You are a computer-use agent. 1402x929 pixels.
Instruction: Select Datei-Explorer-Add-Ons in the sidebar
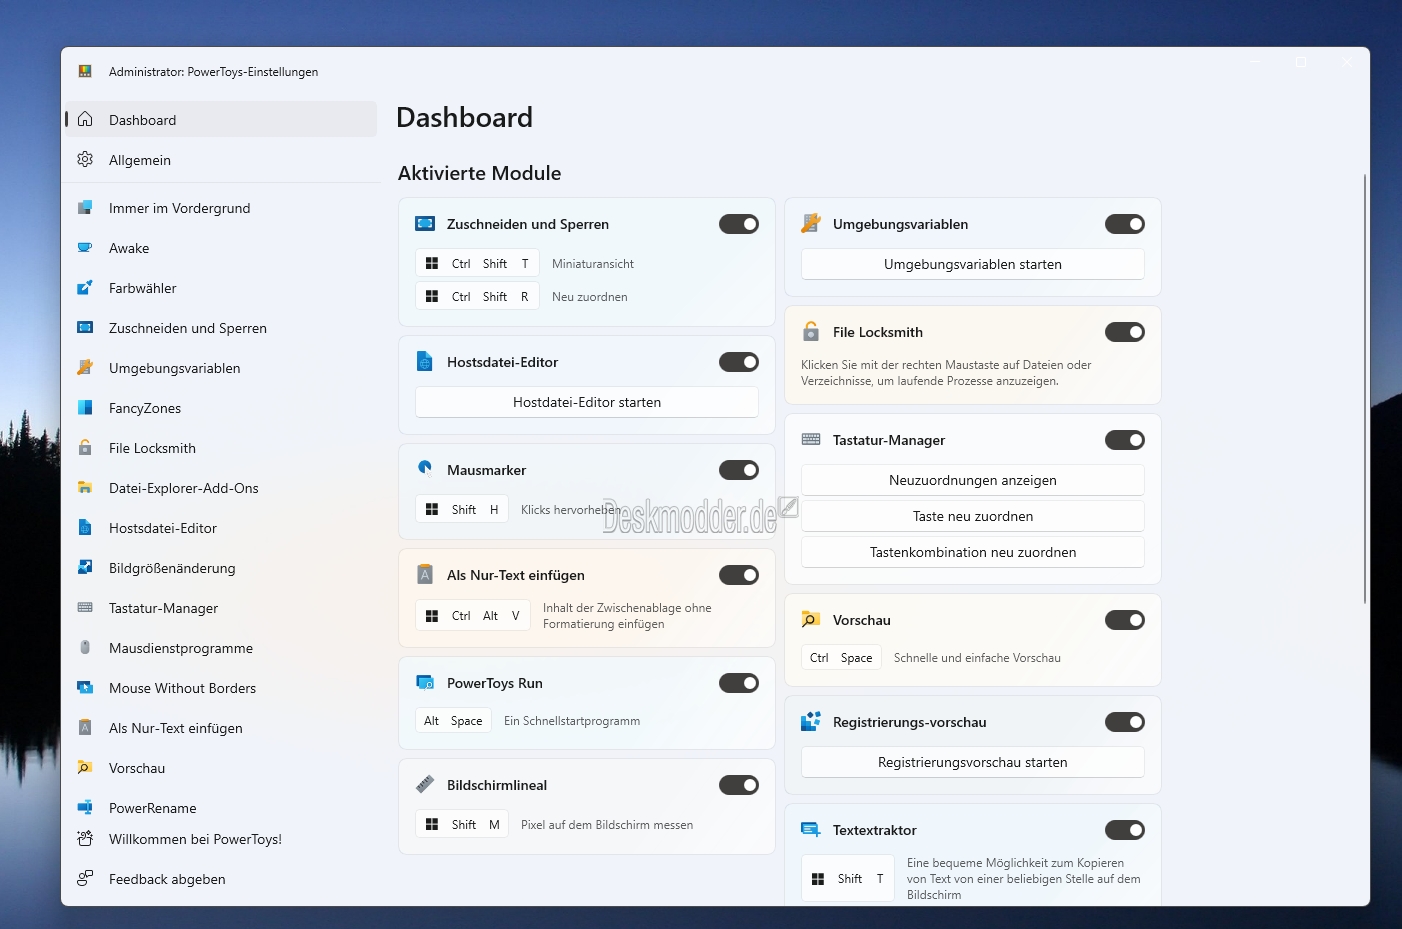[x=184, y=488]
